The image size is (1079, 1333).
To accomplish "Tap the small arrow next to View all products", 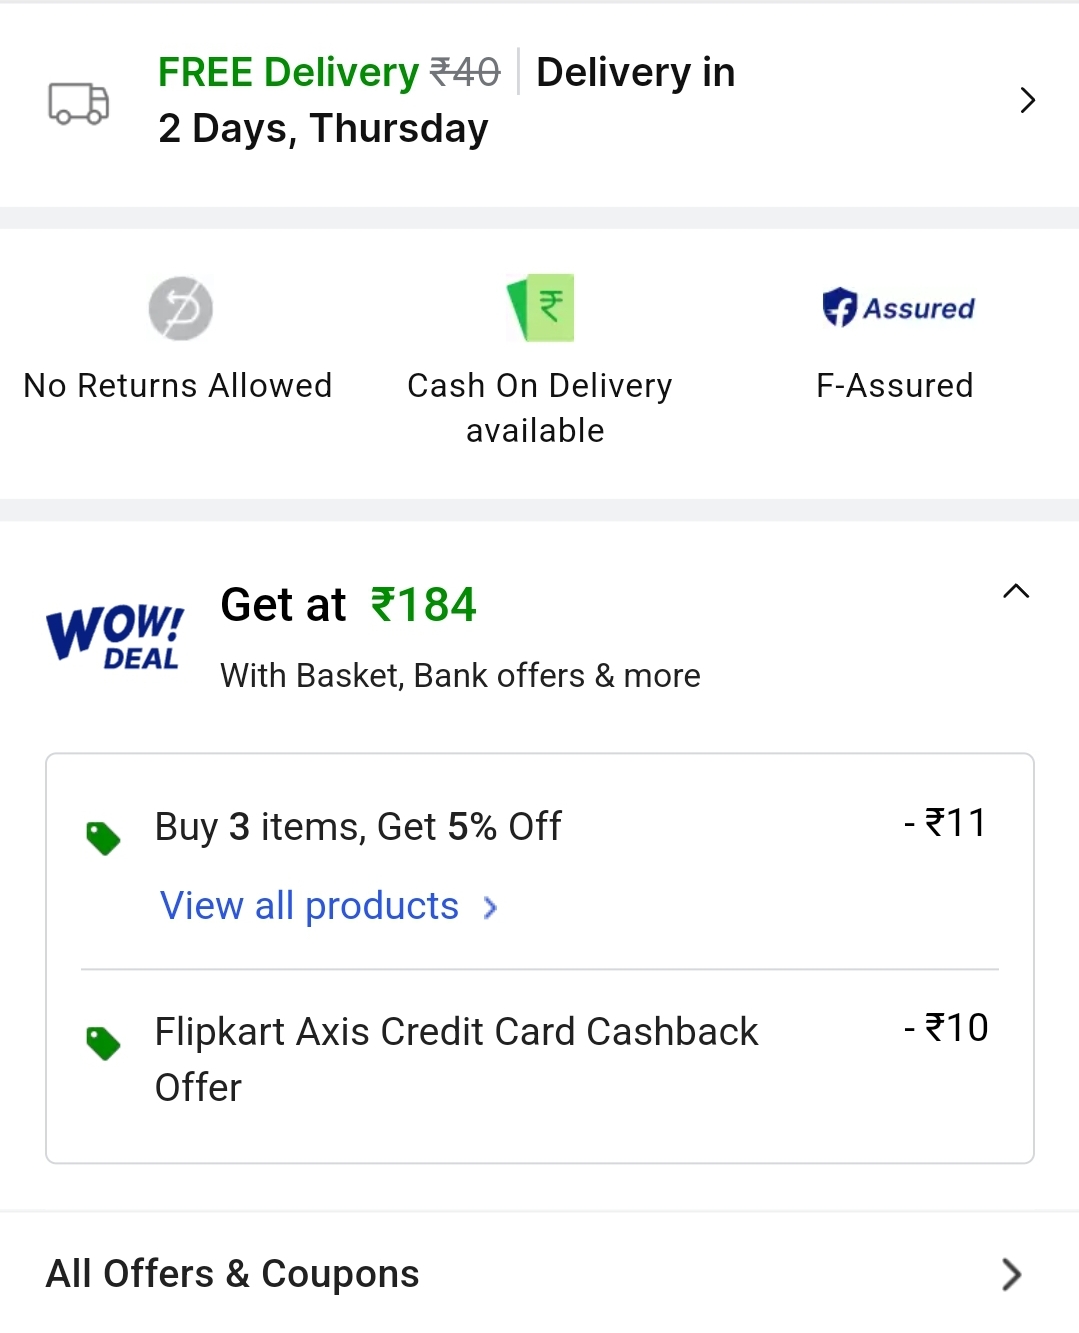I will tap(490, 907).
